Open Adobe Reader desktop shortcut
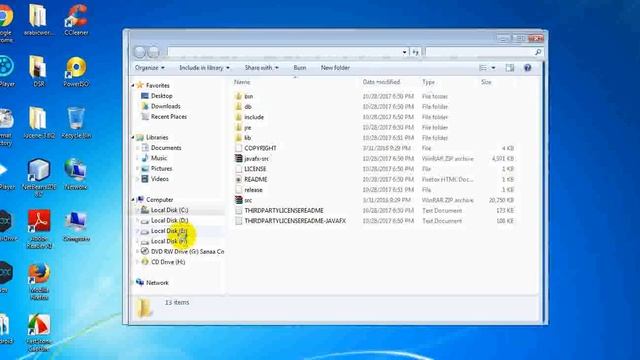This screenshot has height=360, width=640. pos(39,229)
